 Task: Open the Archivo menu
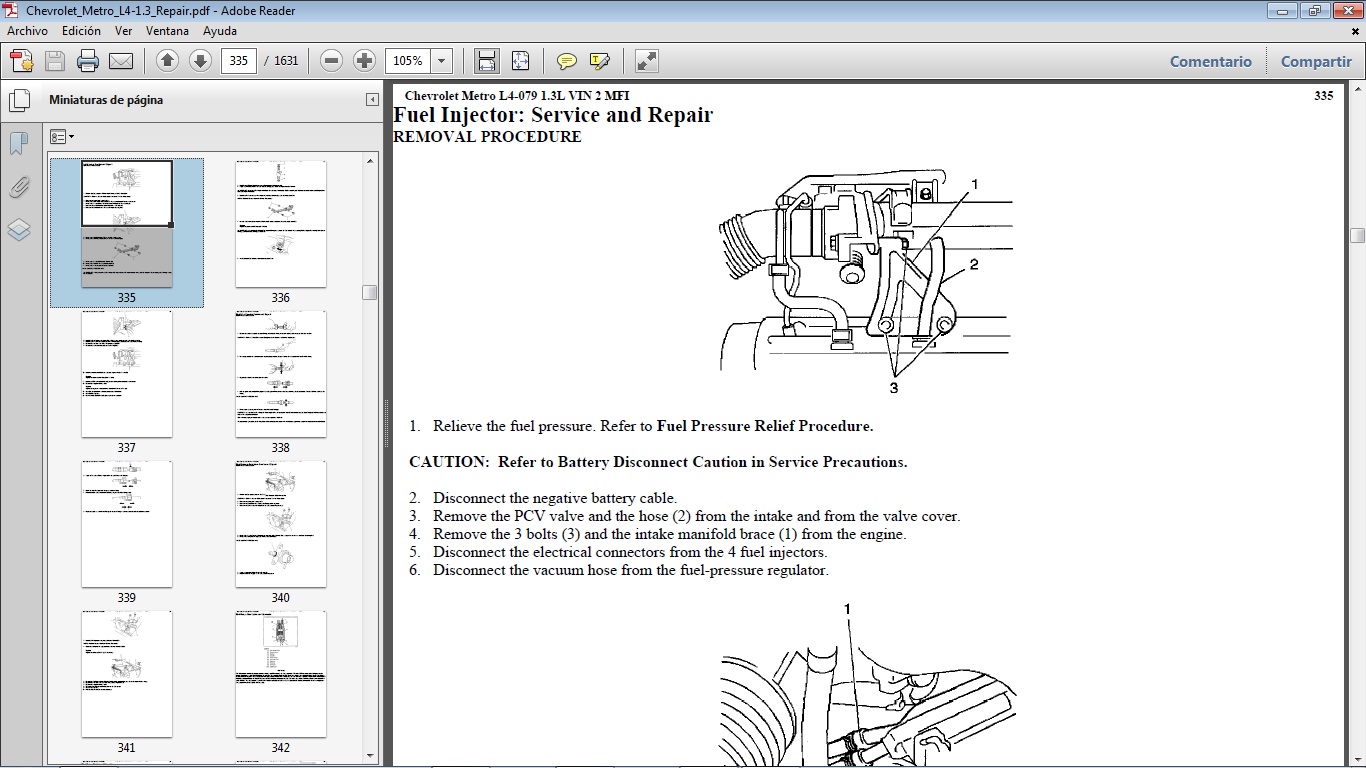coord(27,30)
